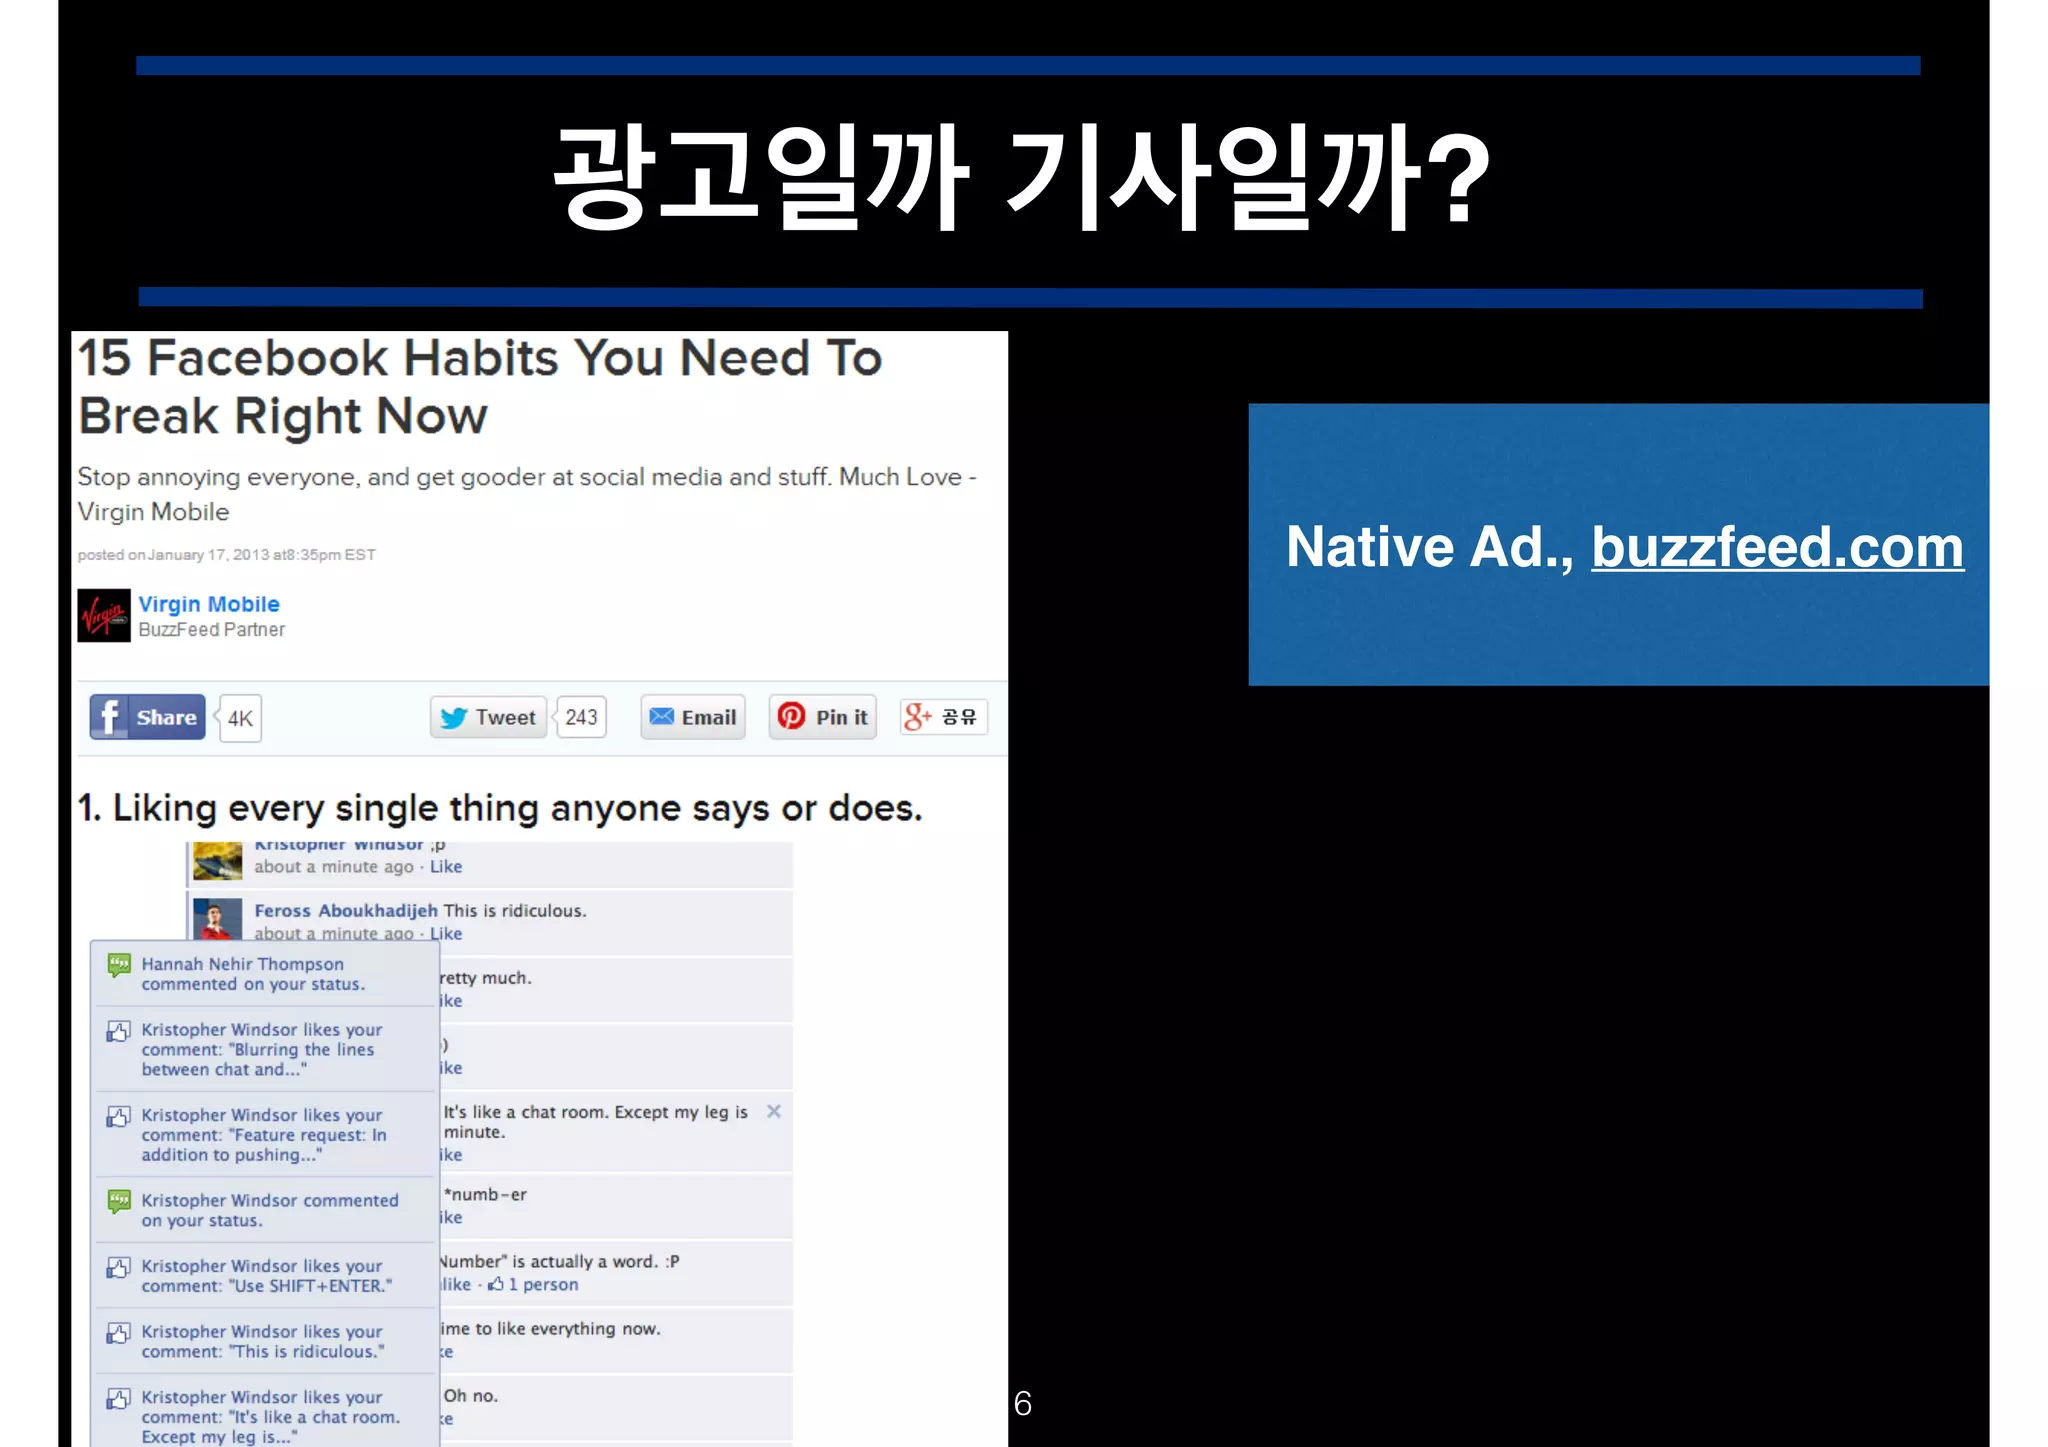Image resolution: width=2048 pixels, height=1447 pixels.
Task: Click the 243 tweet count
Action: (581, 717)
